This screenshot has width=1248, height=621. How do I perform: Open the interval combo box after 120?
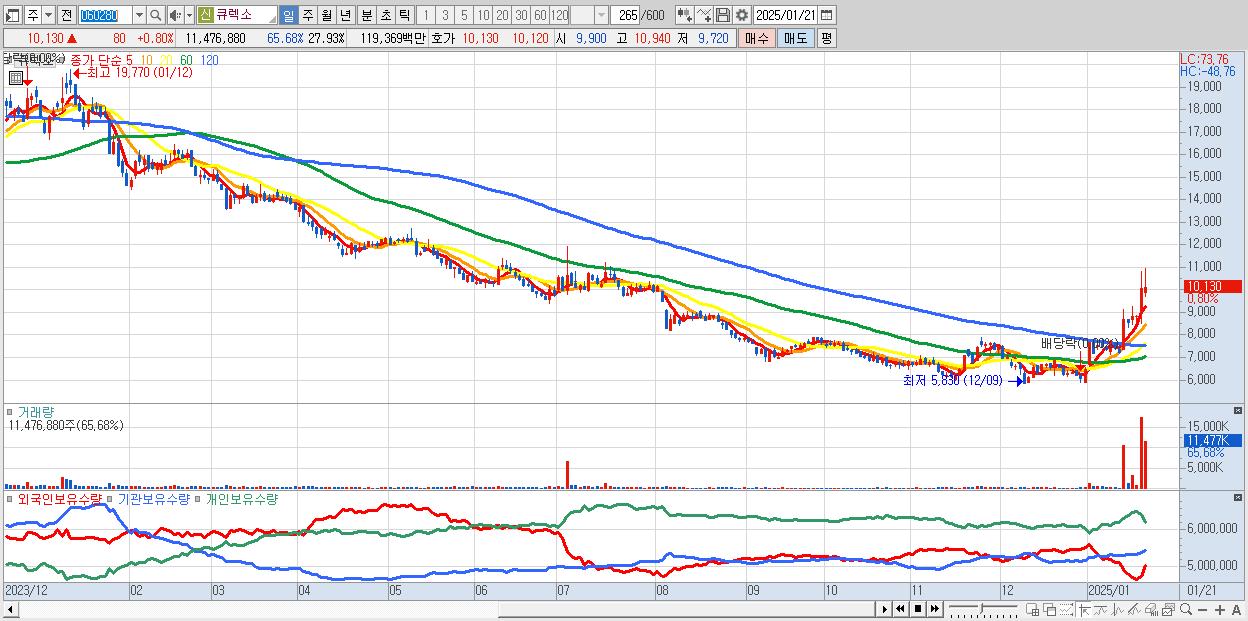601,15
